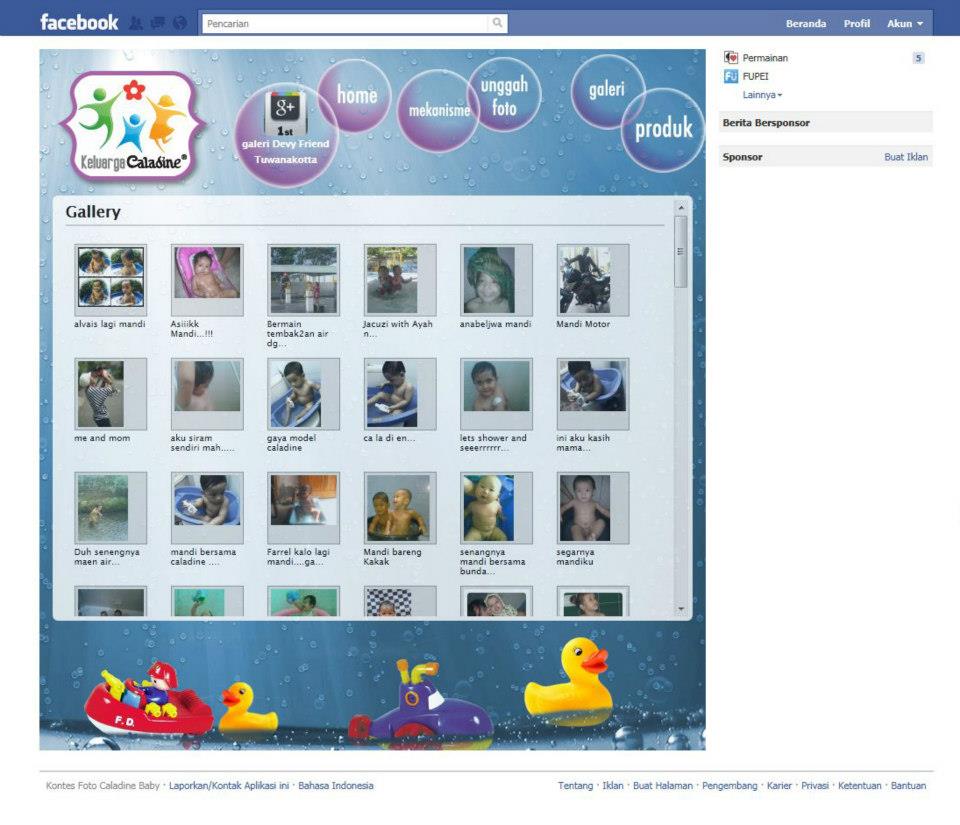Click the search magnifier icon
The image size is (960, 825).
(x=497, y=23)
